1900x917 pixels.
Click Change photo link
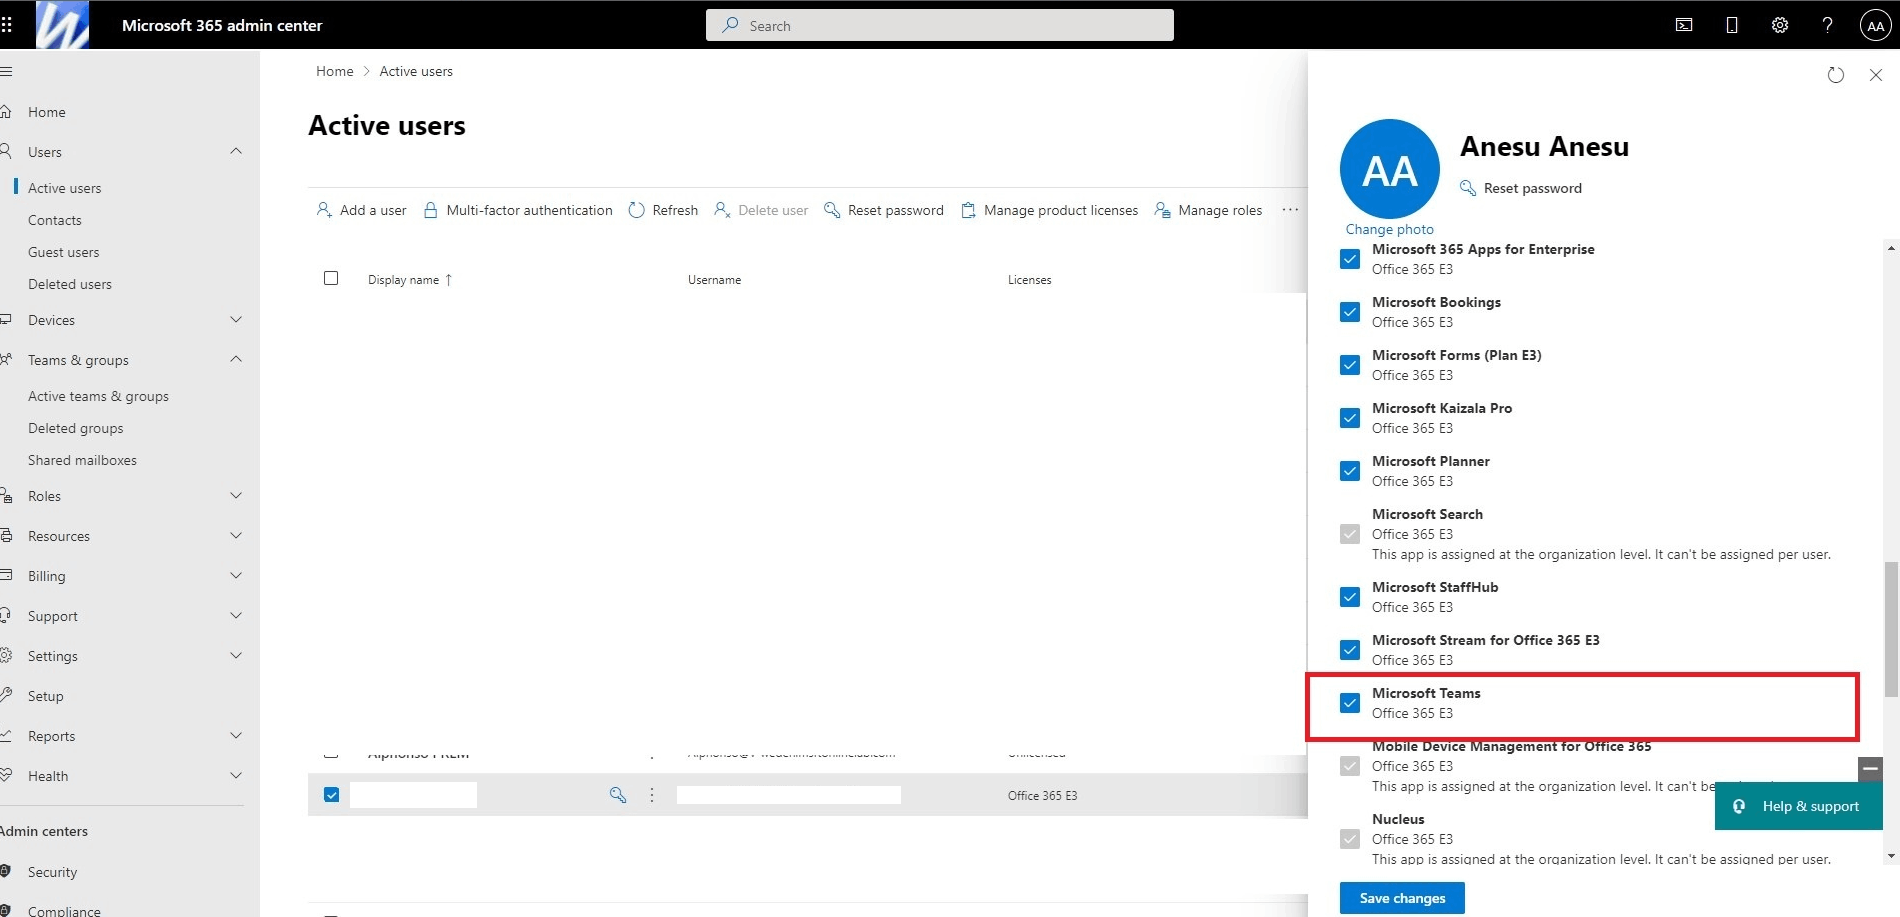pyautogui.click(x=1390, y=229)
